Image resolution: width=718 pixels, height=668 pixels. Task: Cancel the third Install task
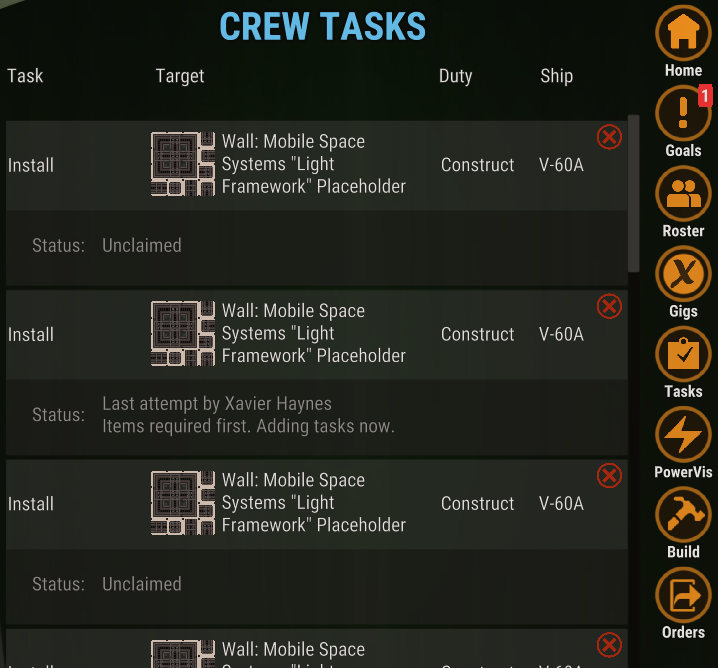tap(609, 475)
